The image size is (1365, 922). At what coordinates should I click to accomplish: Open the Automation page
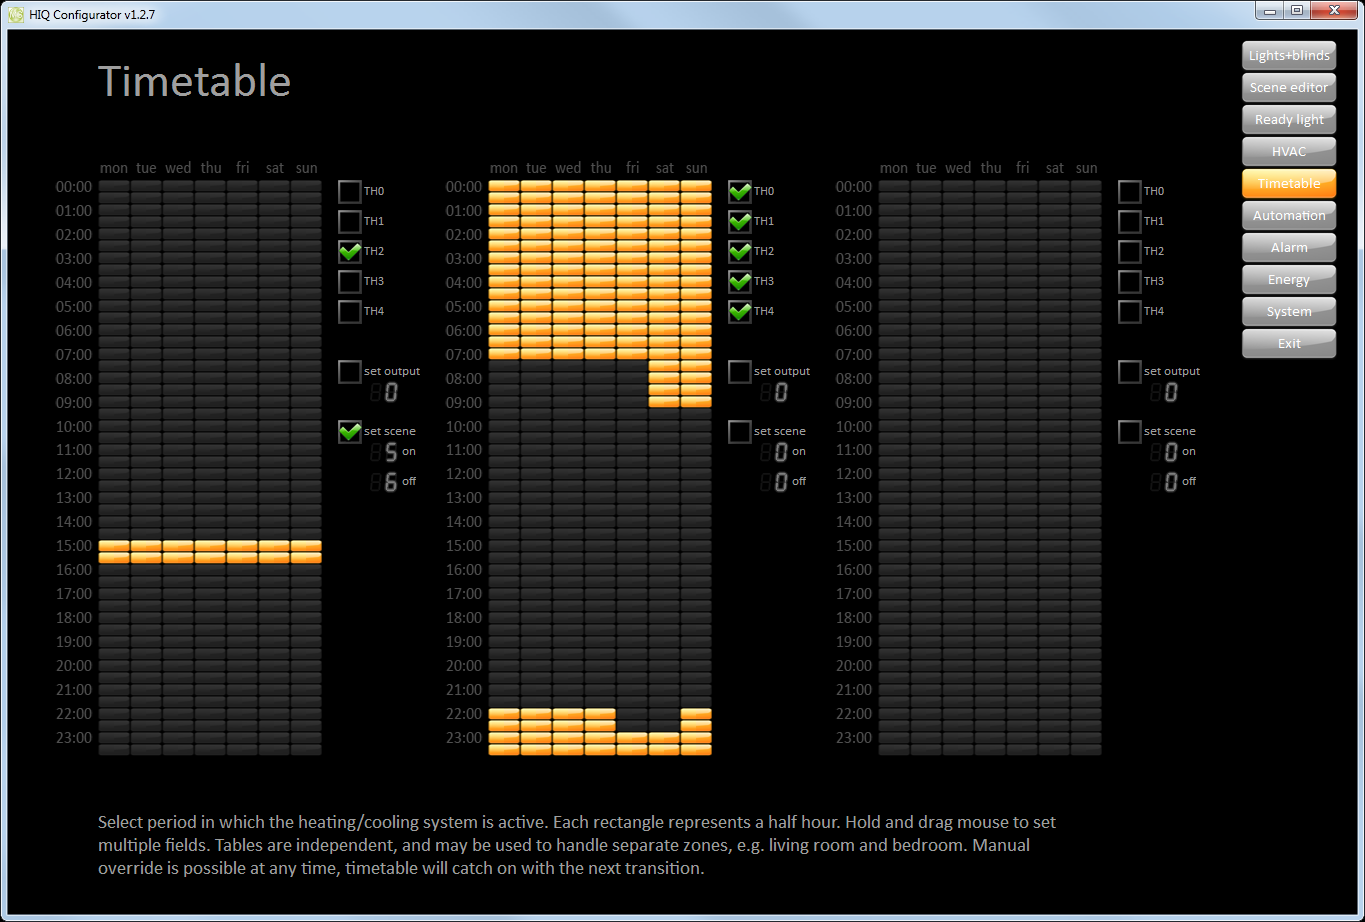pyautogui.click(x=1288, y=216)
